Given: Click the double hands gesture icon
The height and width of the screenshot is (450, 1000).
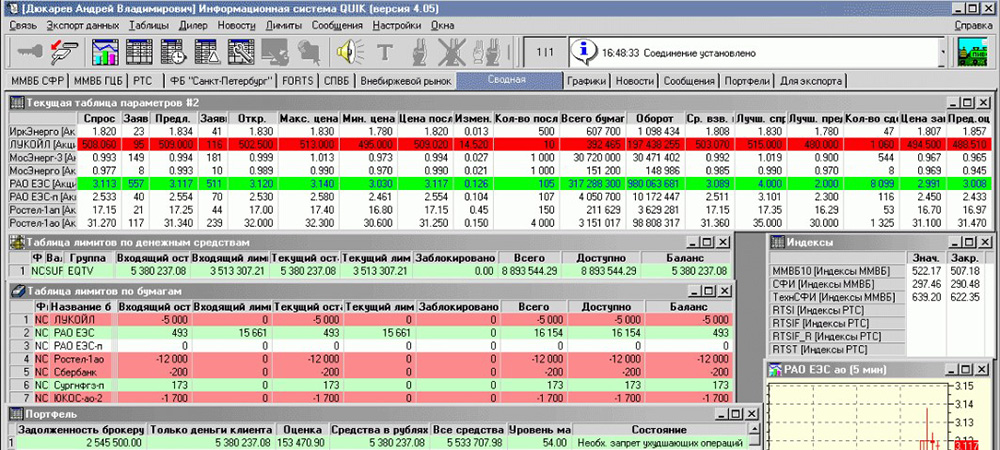Looking at the screenshot, I should (485, 52).
